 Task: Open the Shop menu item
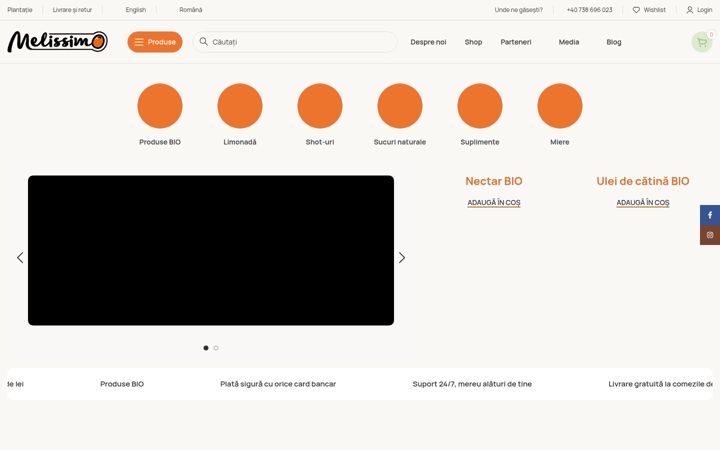click(473, 42)
